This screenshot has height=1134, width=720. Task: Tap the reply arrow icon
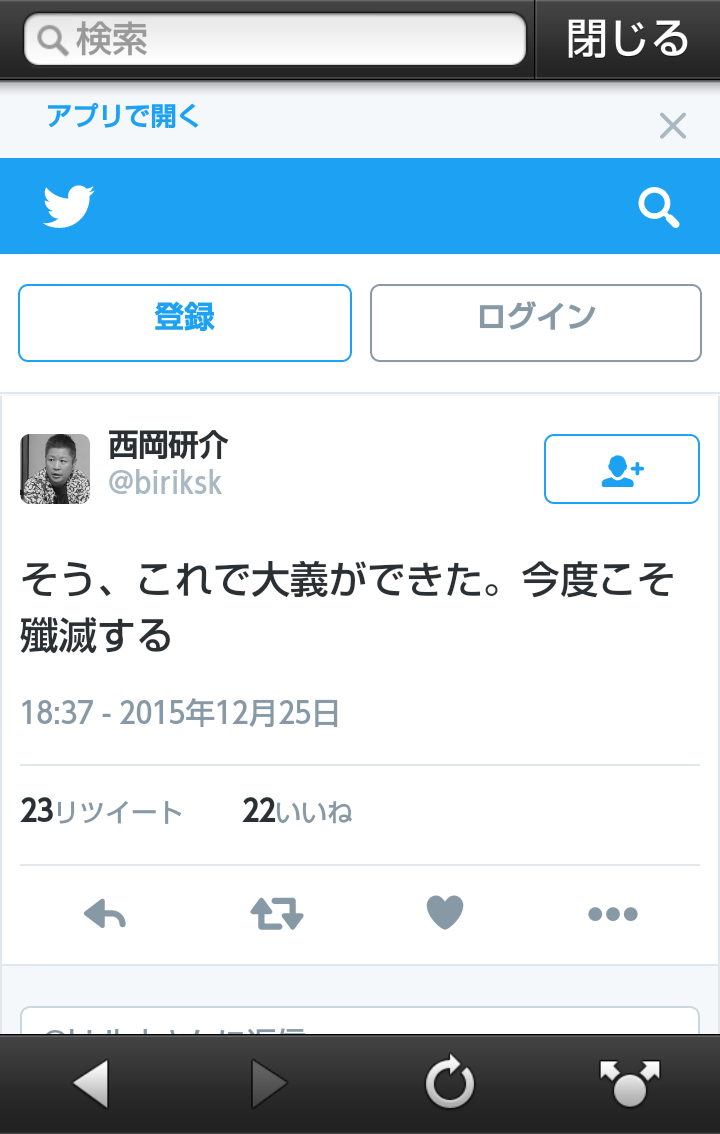click(x=105, y=913)
